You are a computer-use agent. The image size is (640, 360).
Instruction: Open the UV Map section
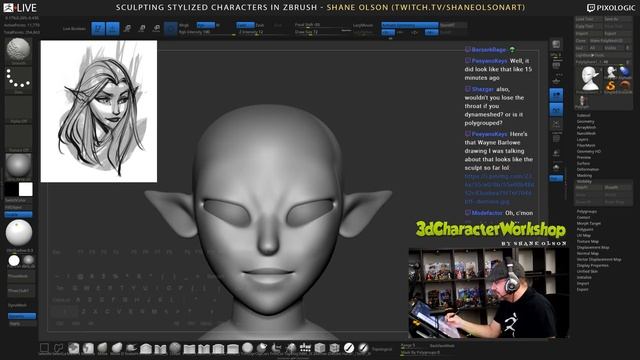(584, 236)
